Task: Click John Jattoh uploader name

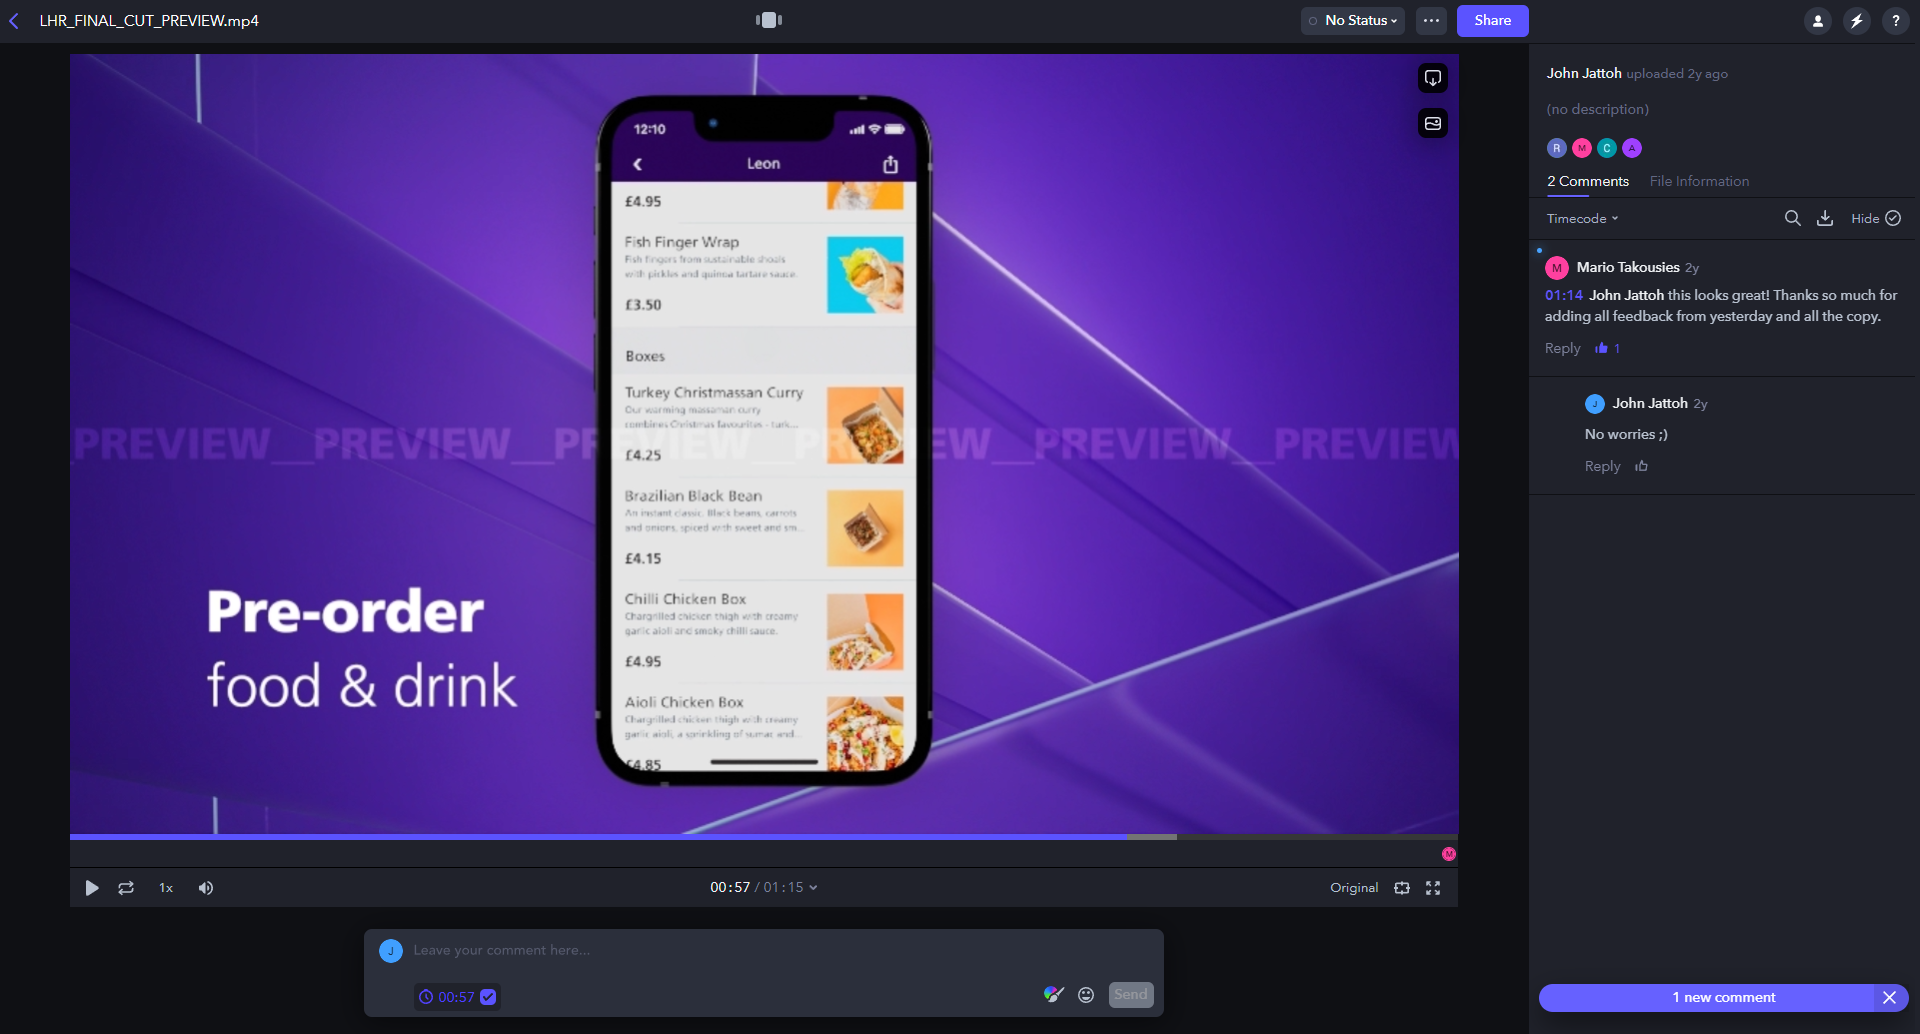Action: [1583, 74]
